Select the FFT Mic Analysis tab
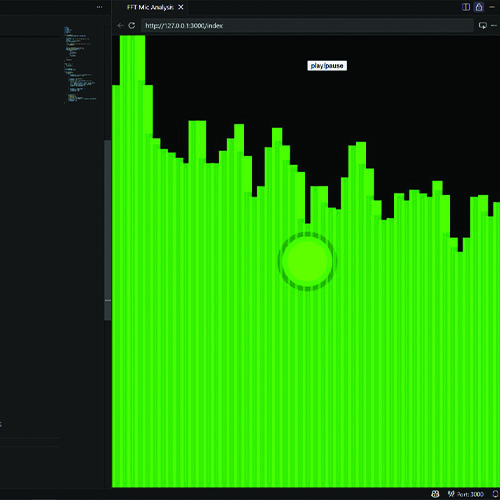The height and width of the screenshot is (500, 500). 150,7
